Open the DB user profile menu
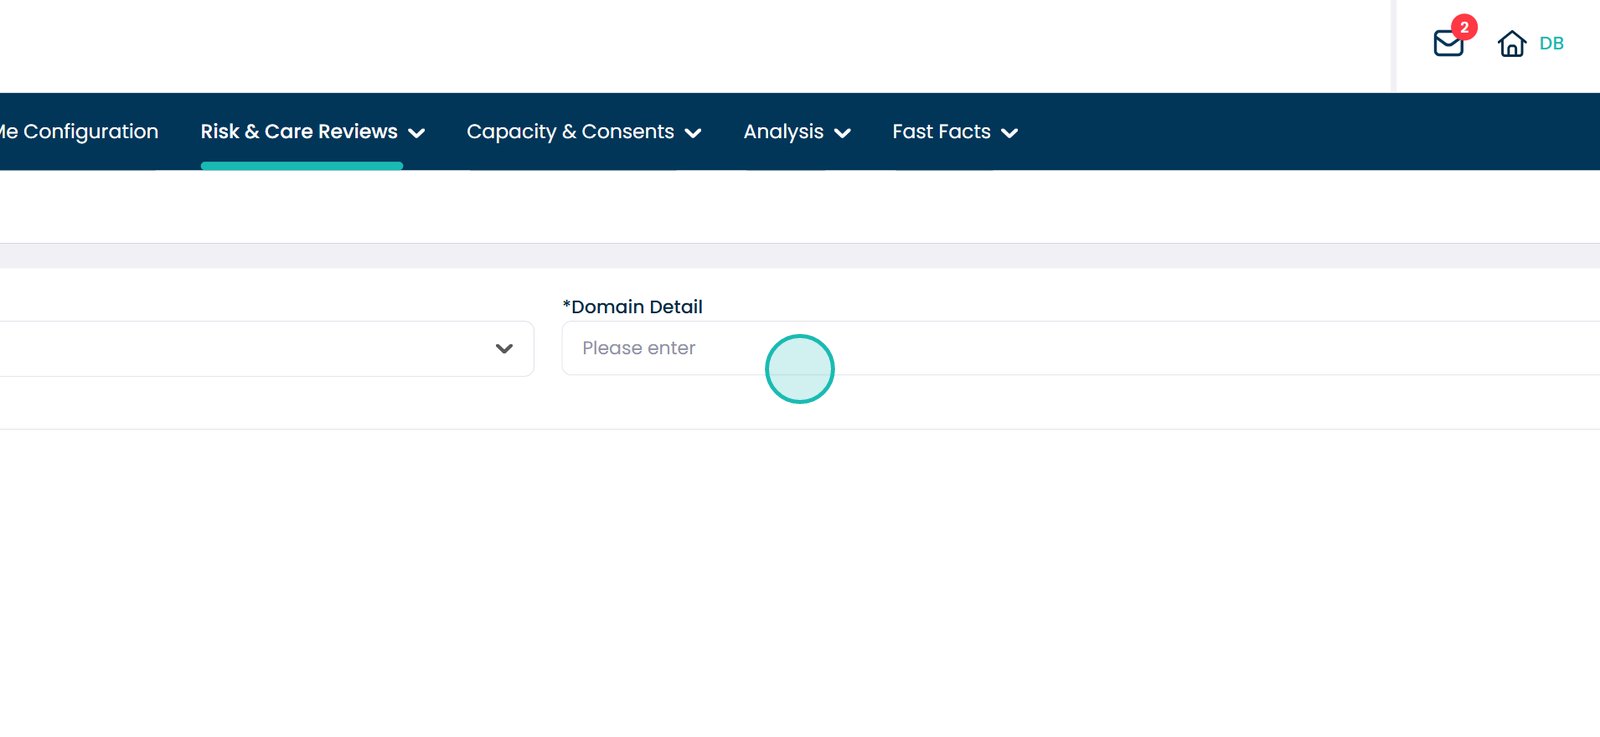The width and height of the screenshot is (1600, 737). (x=1551, y=44)
